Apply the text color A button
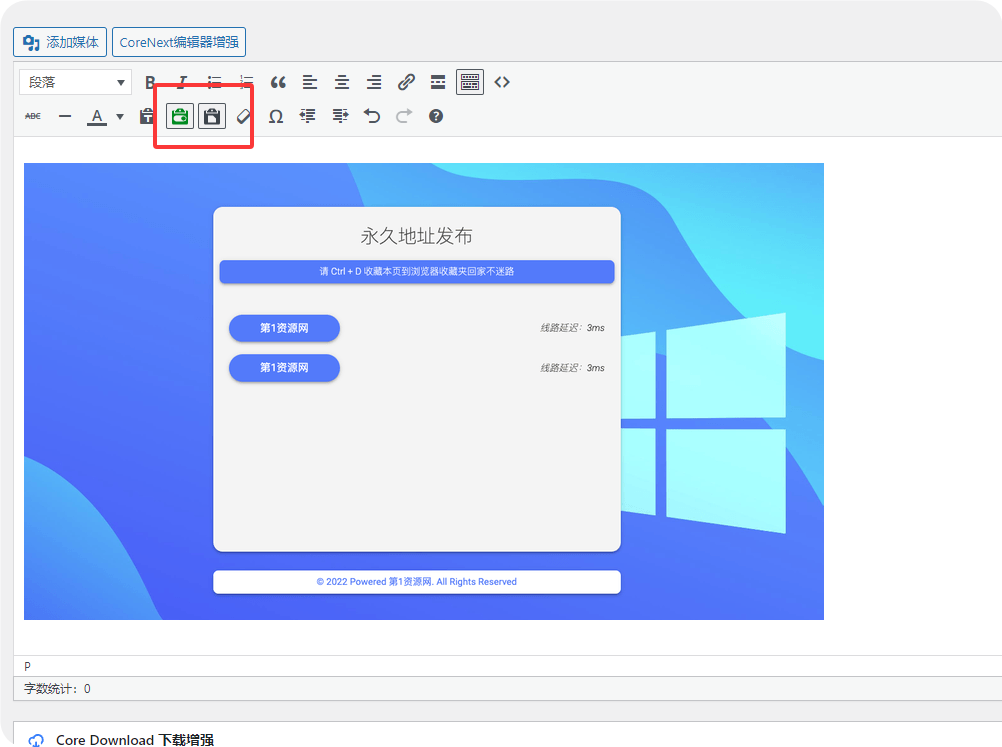The width and height of the screenshot is (1002, 747). pyautogui.click(x=96, y=116)
